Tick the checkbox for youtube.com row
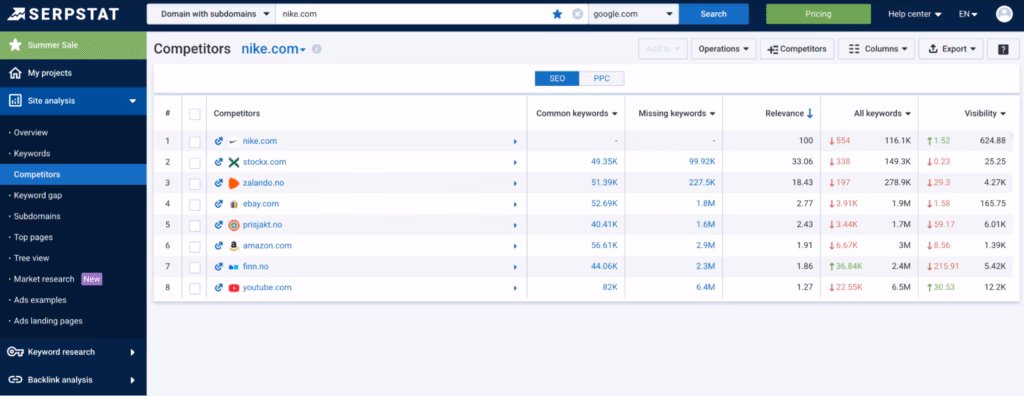The image size is (1024, 396). coord(195,288)
